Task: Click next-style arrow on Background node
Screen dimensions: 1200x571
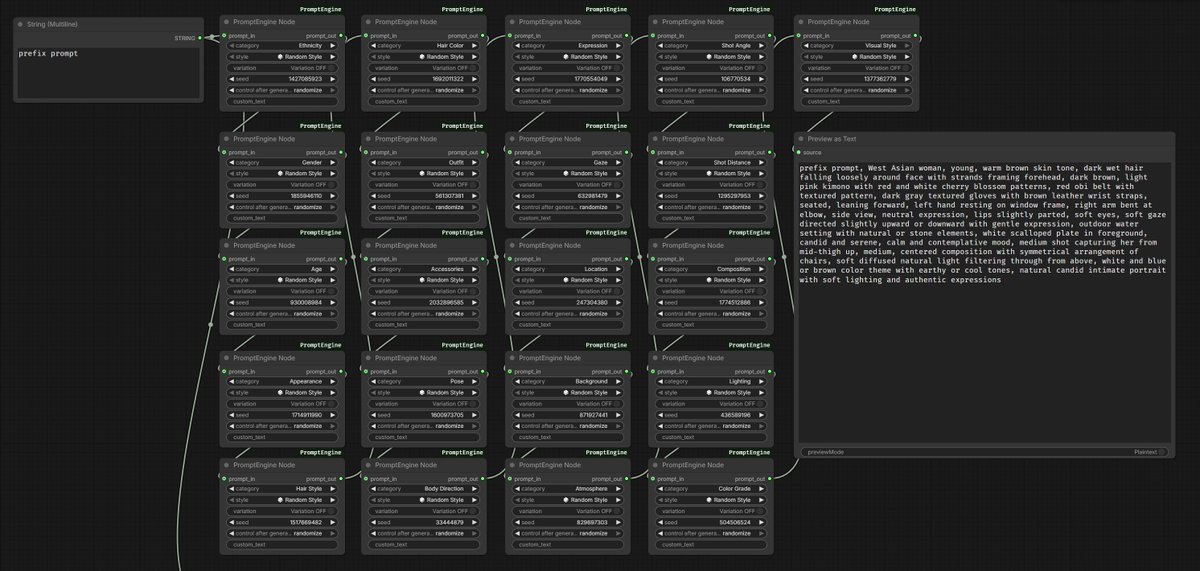Action: (x=622, y=393)
